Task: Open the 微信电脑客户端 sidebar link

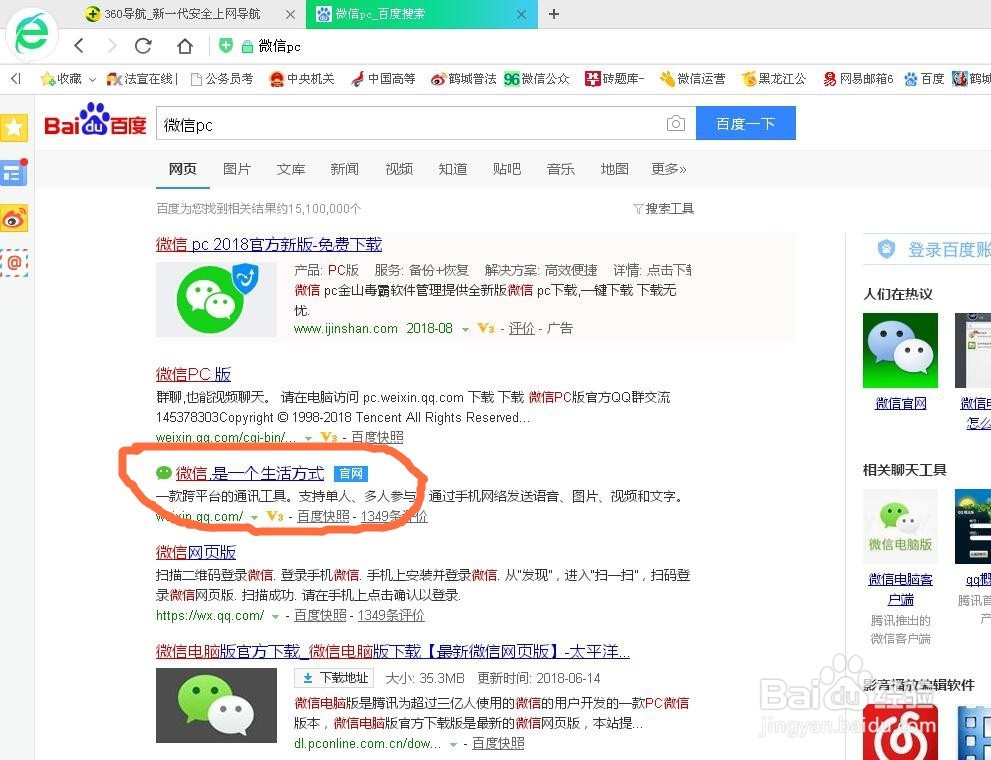Action: point(901,589)
